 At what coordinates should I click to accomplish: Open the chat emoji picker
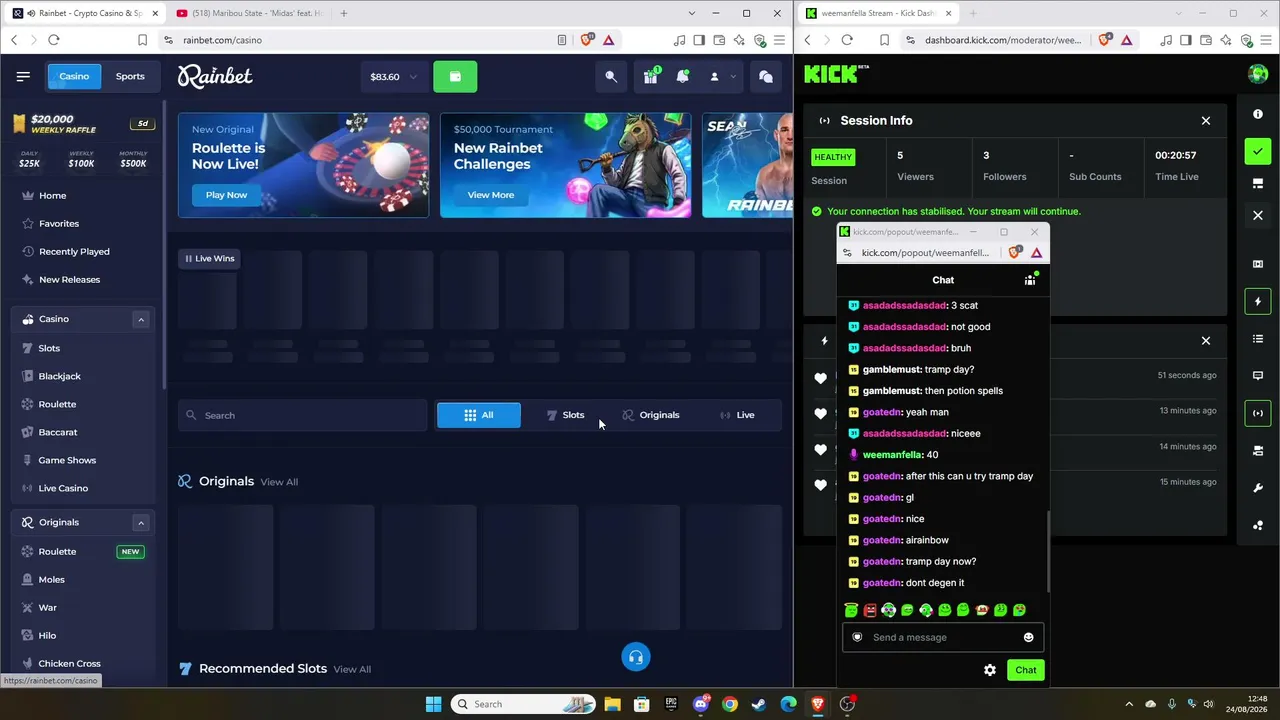click(x=1028, y=637)
